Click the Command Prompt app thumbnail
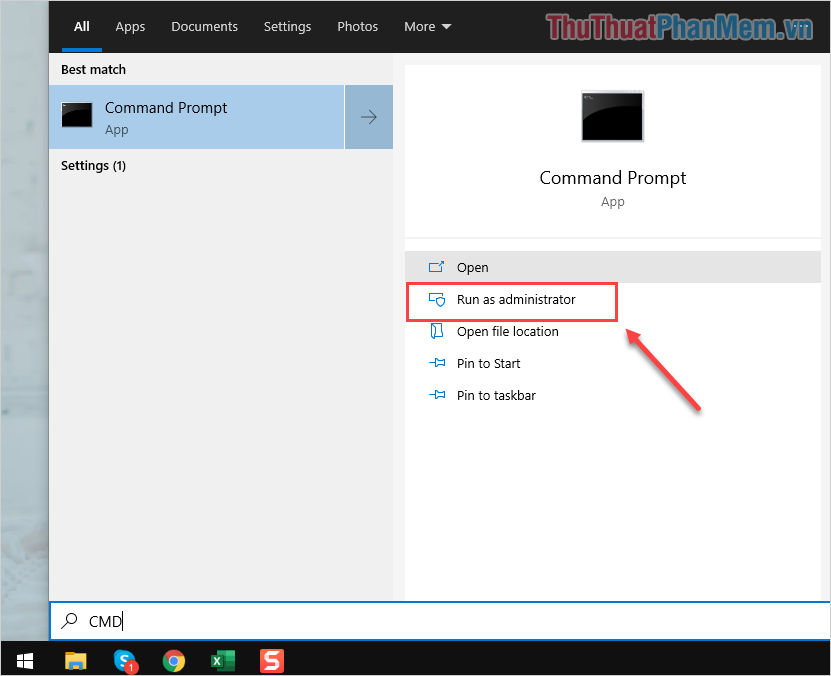The height and width of the screenshot is (676, 831). tap(611, 116)
